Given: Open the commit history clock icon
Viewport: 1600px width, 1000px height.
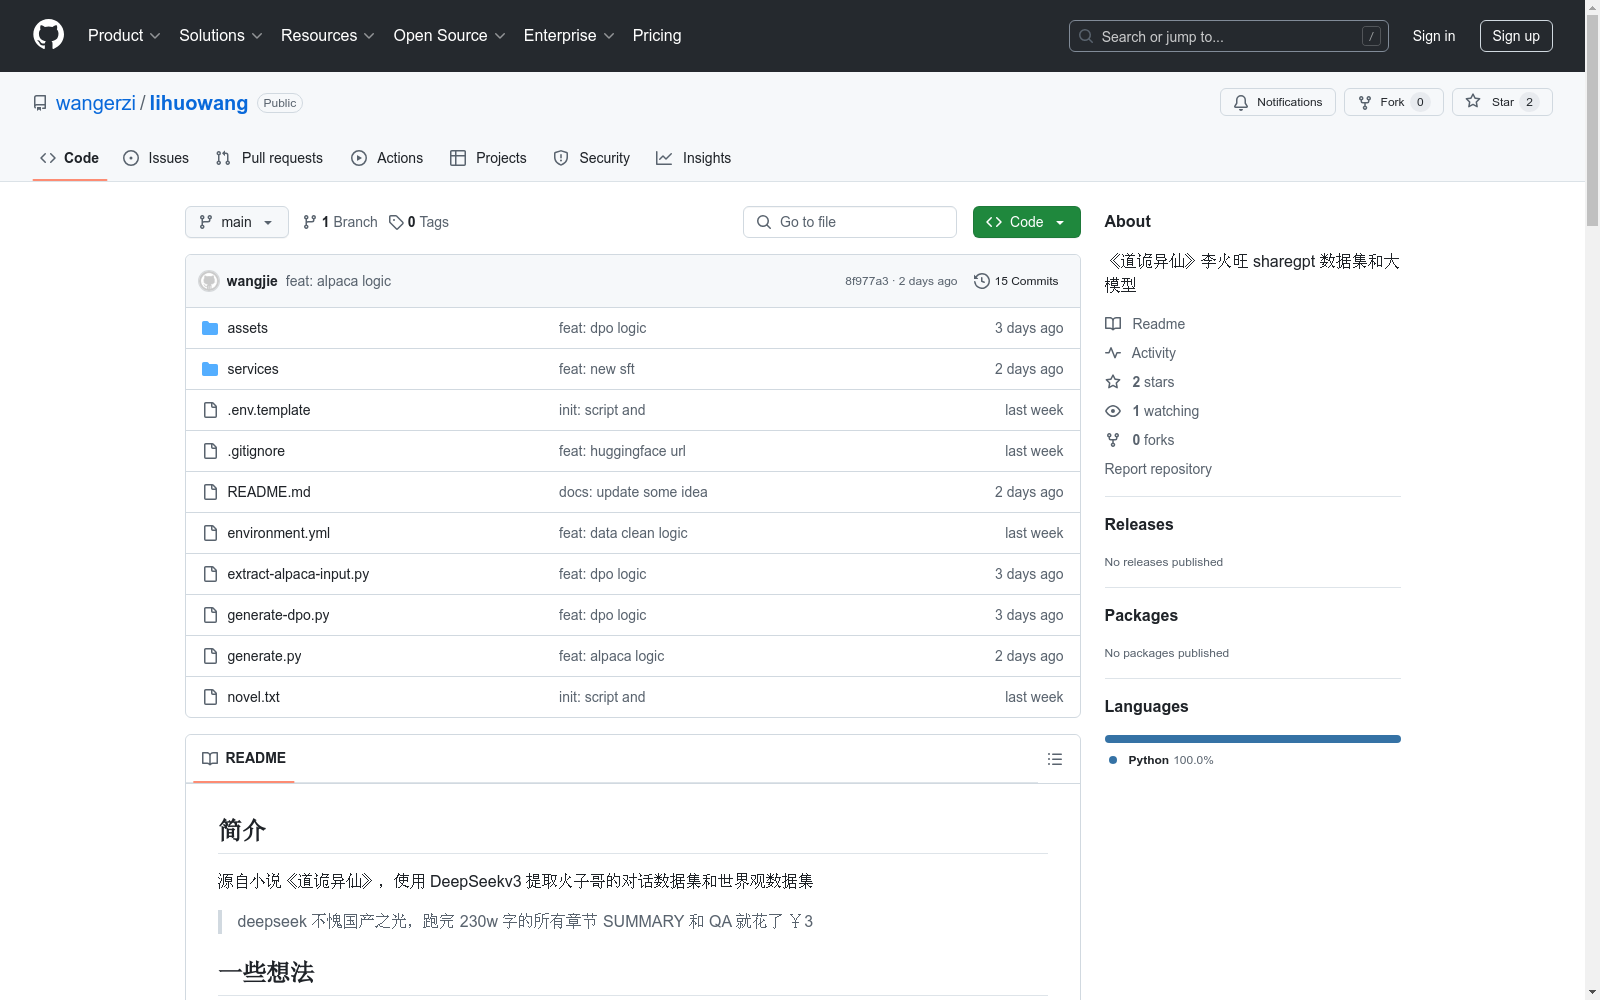Looking at the screenshot, I should [982, 281].
